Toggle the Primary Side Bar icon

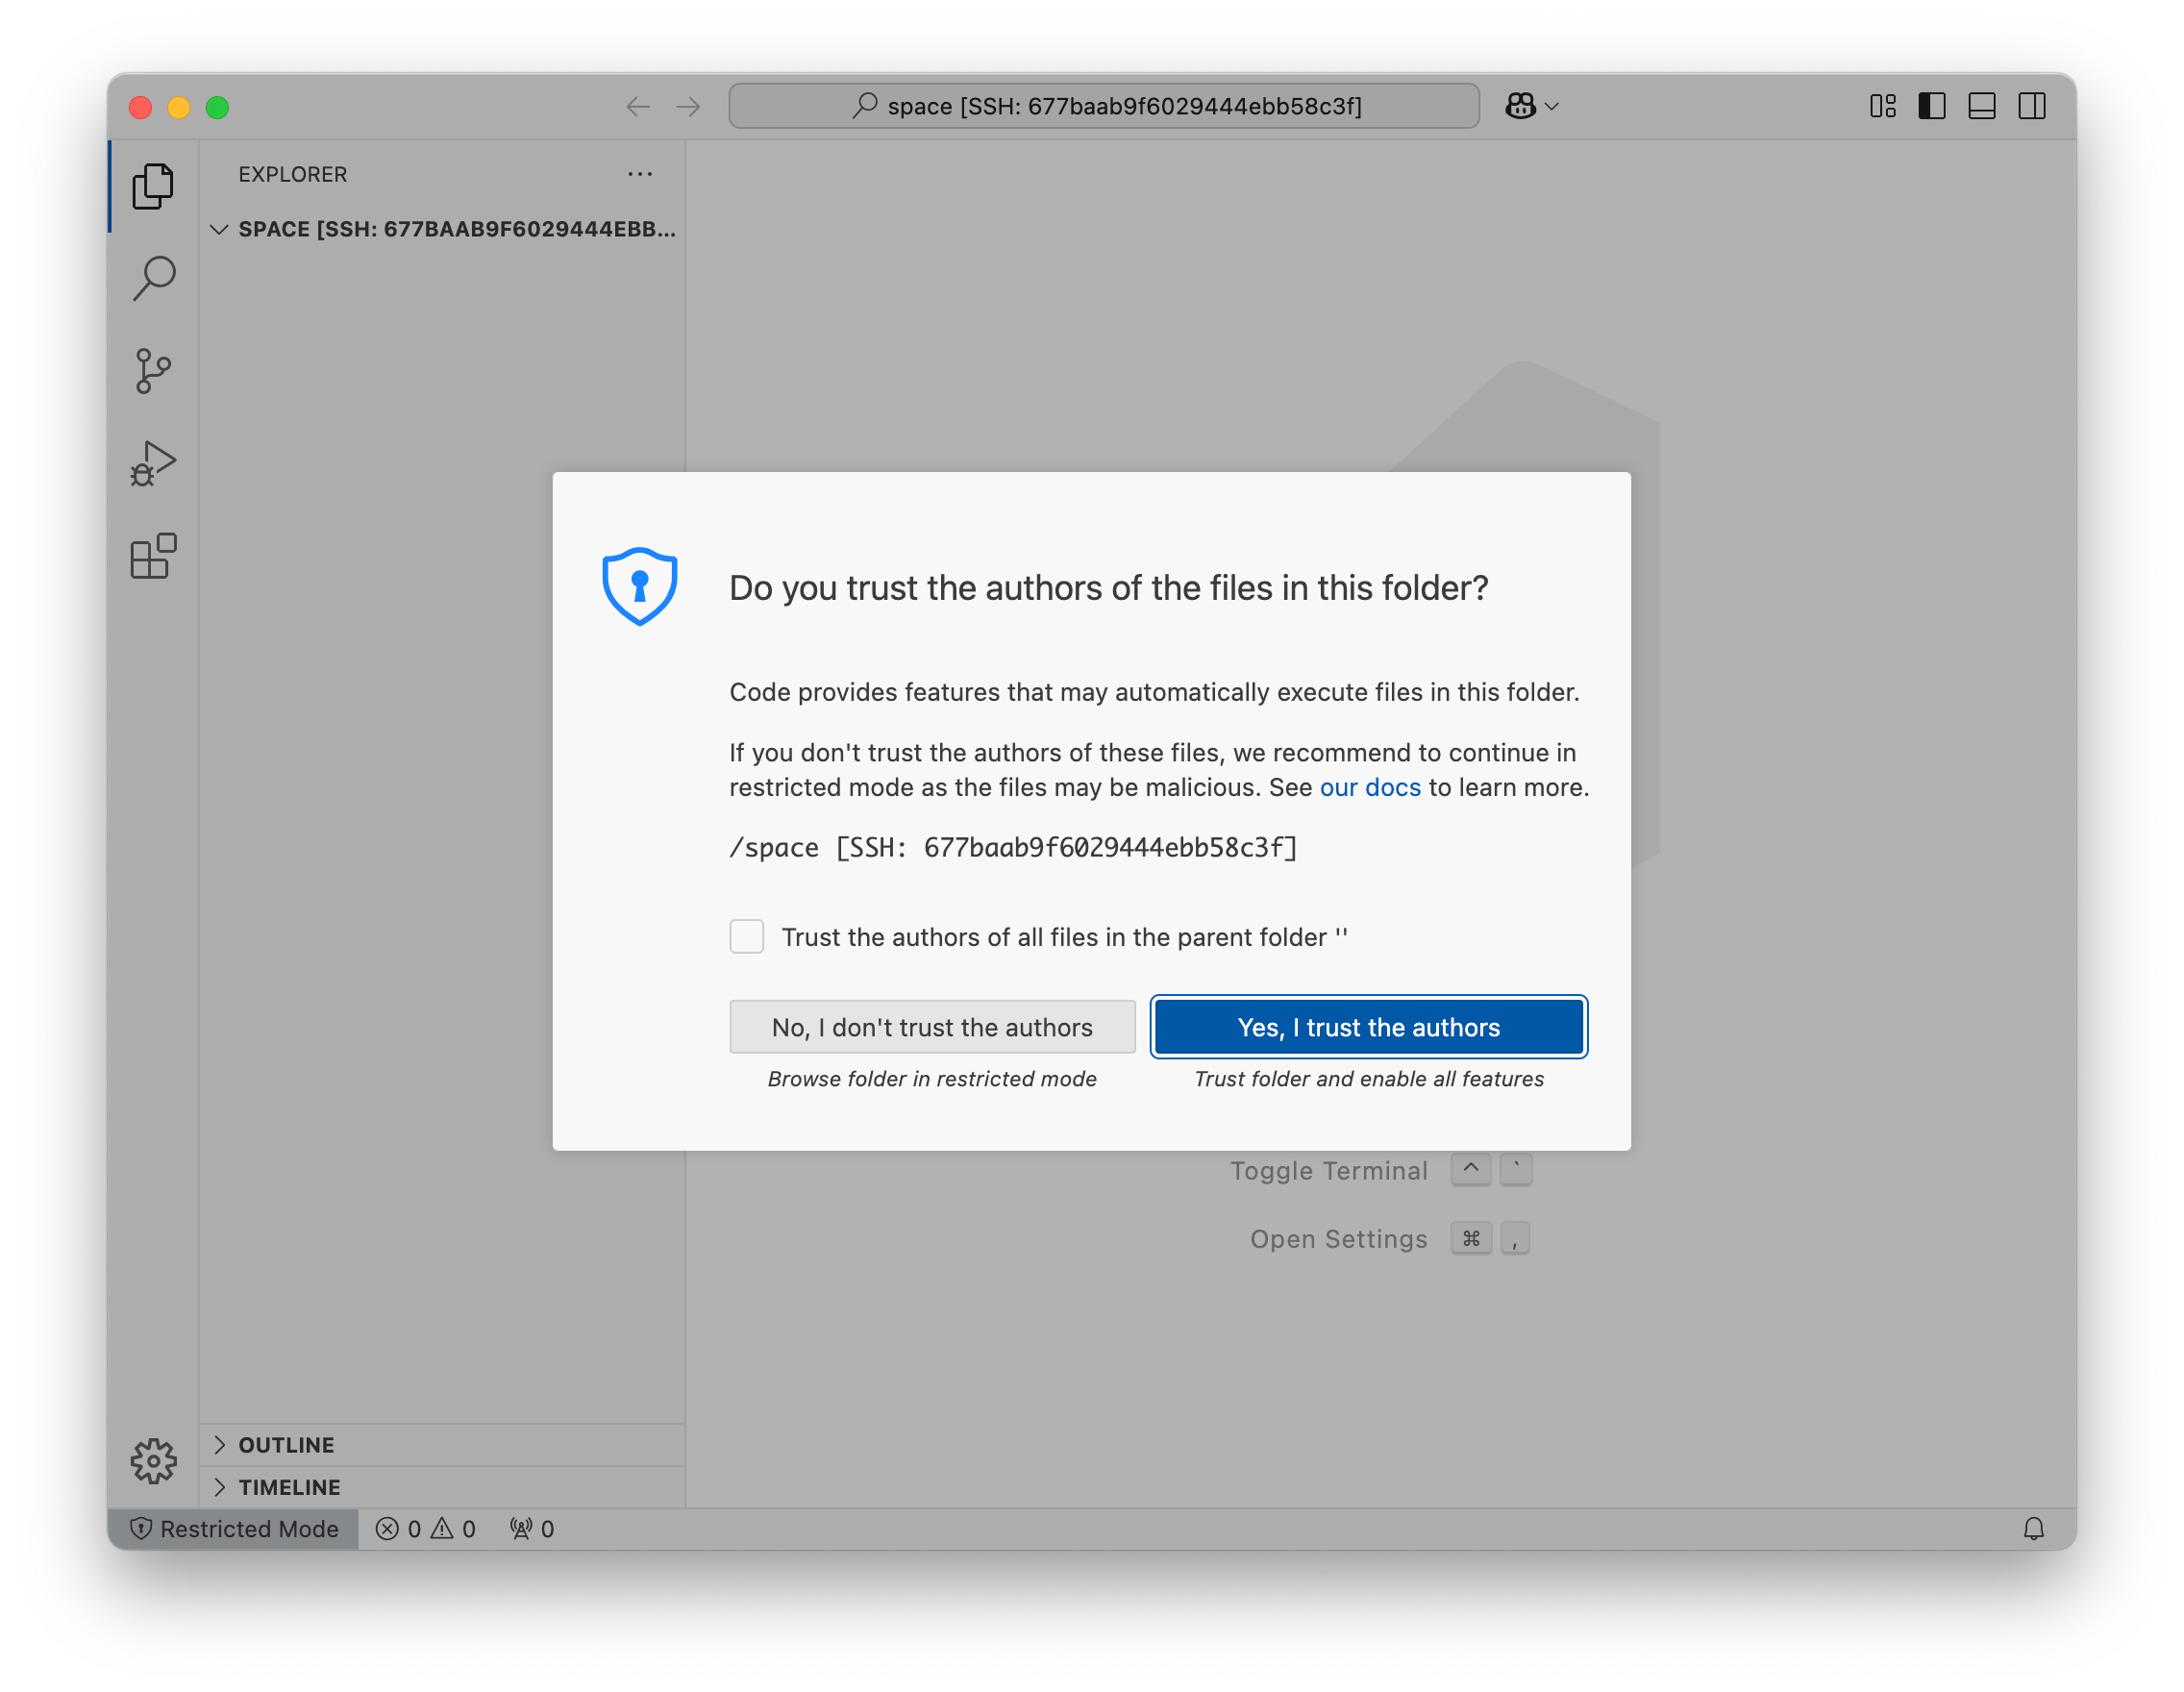(1932, 106)
